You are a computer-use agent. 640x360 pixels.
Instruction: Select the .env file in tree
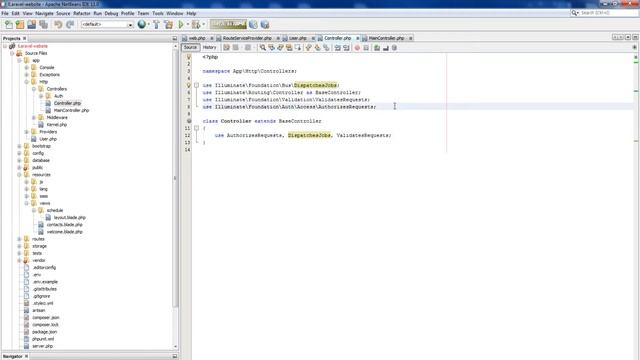[37, 275]
